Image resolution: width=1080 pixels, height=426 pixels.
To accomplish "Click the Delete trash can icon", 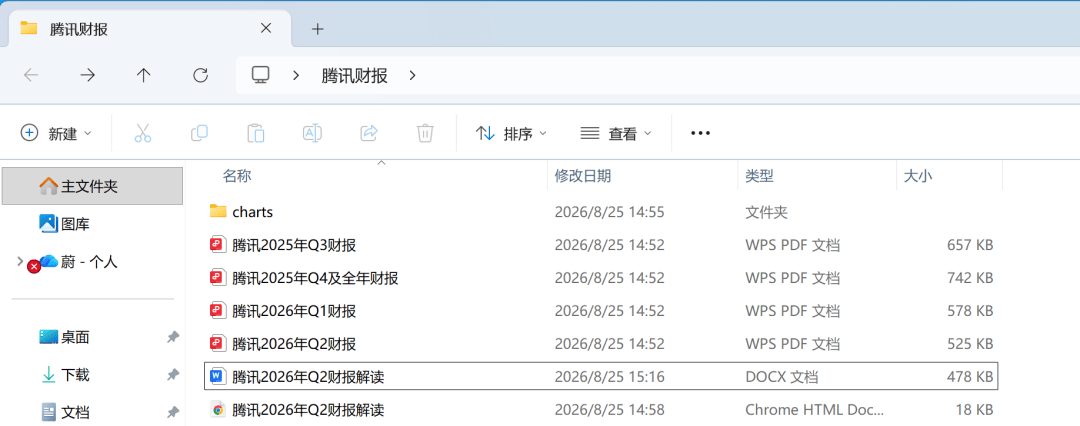I will [426, 133].
